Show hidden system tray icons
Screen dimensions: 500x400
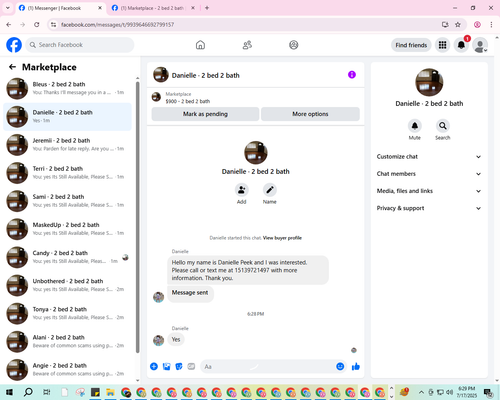[x=421, y=392]
